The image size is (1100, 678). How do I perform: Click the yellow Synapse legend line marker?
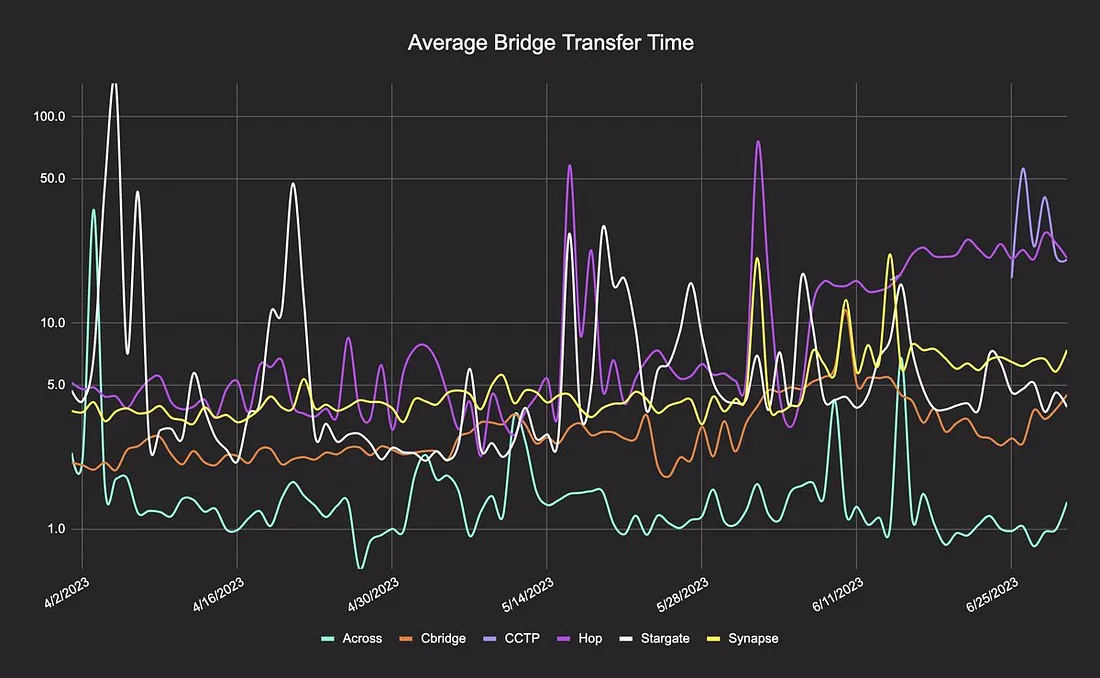(x=714, y=638)
